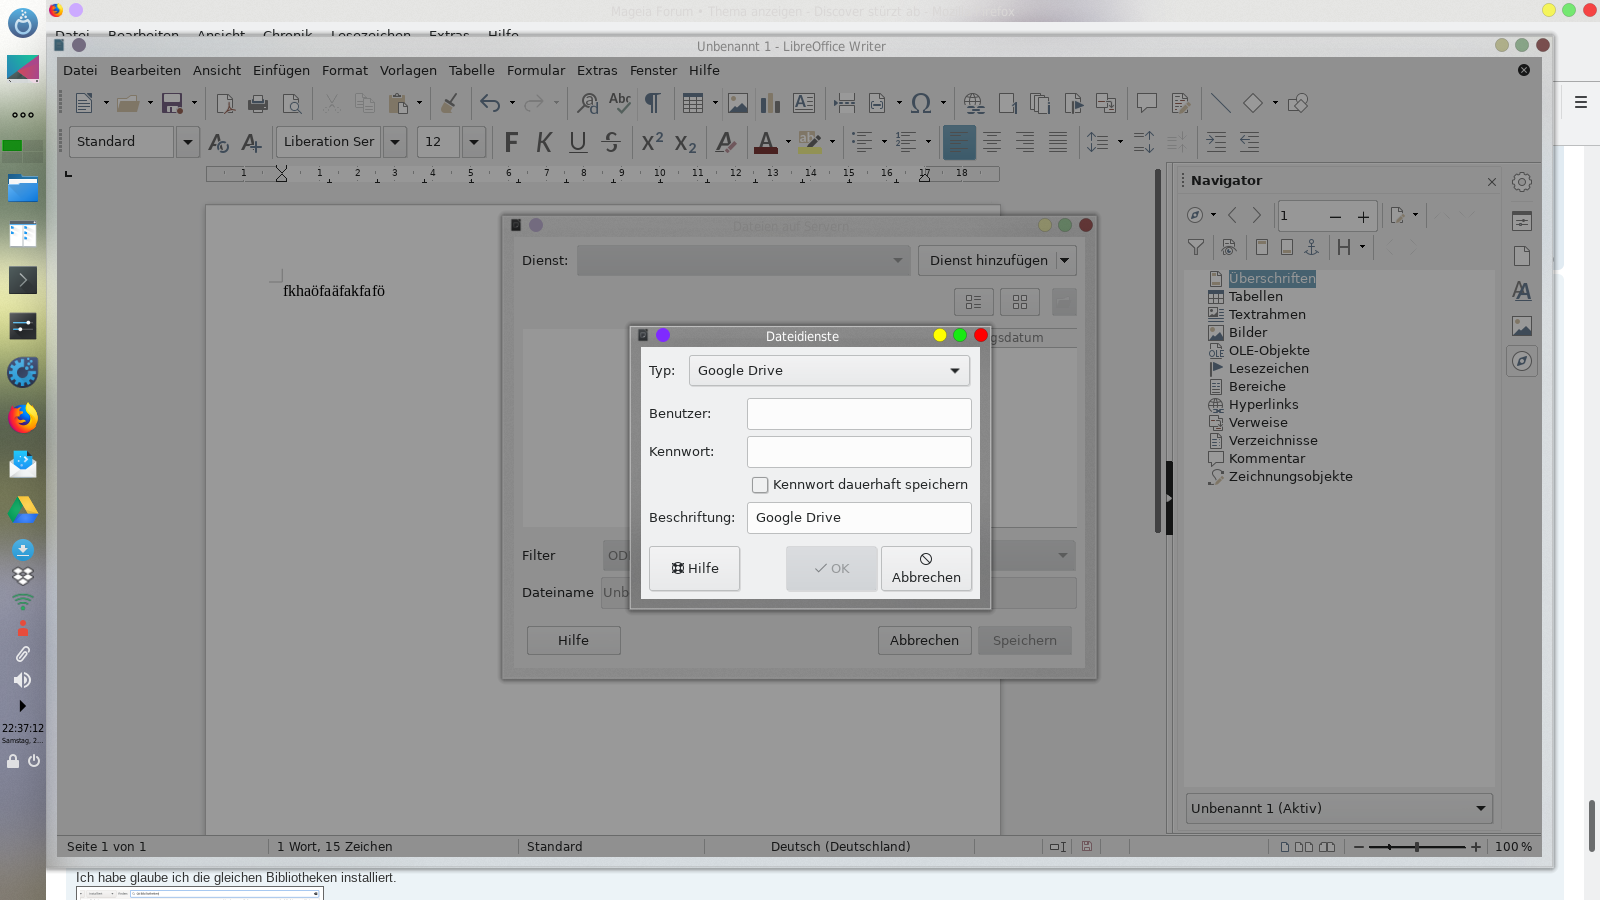Toggle Strikethrough formatting
The width and height of the screenshot is (1600, 900).
click(611, 142)
